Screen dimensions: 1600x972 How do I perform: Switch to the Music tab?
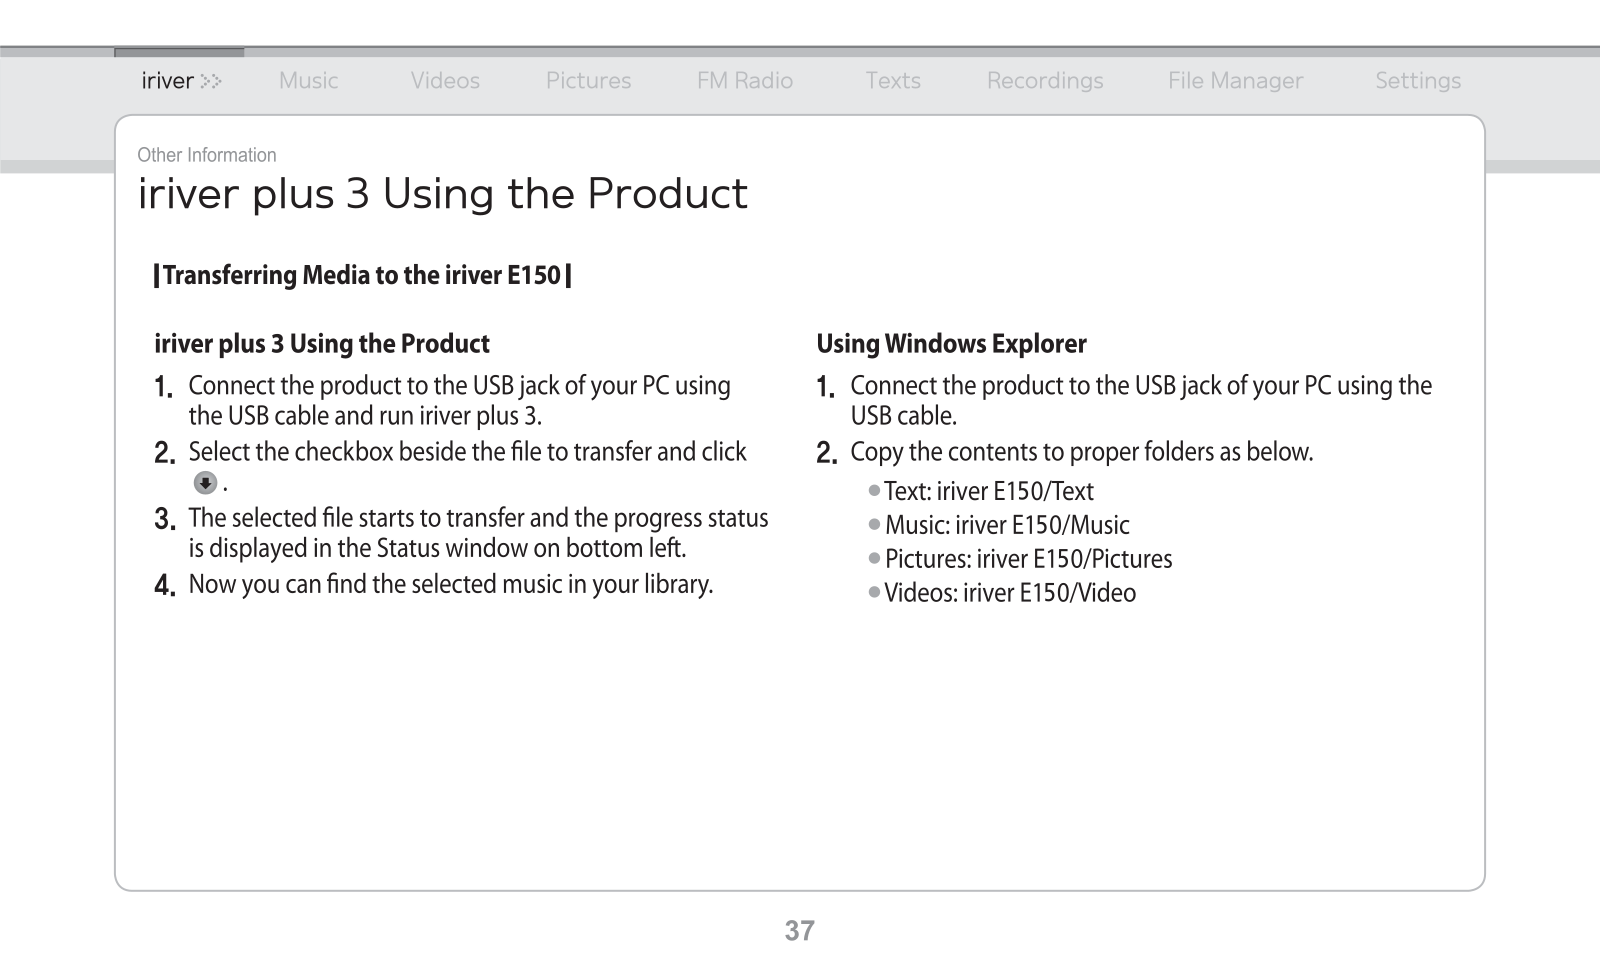pyautogui.click(x=308, y=81)
